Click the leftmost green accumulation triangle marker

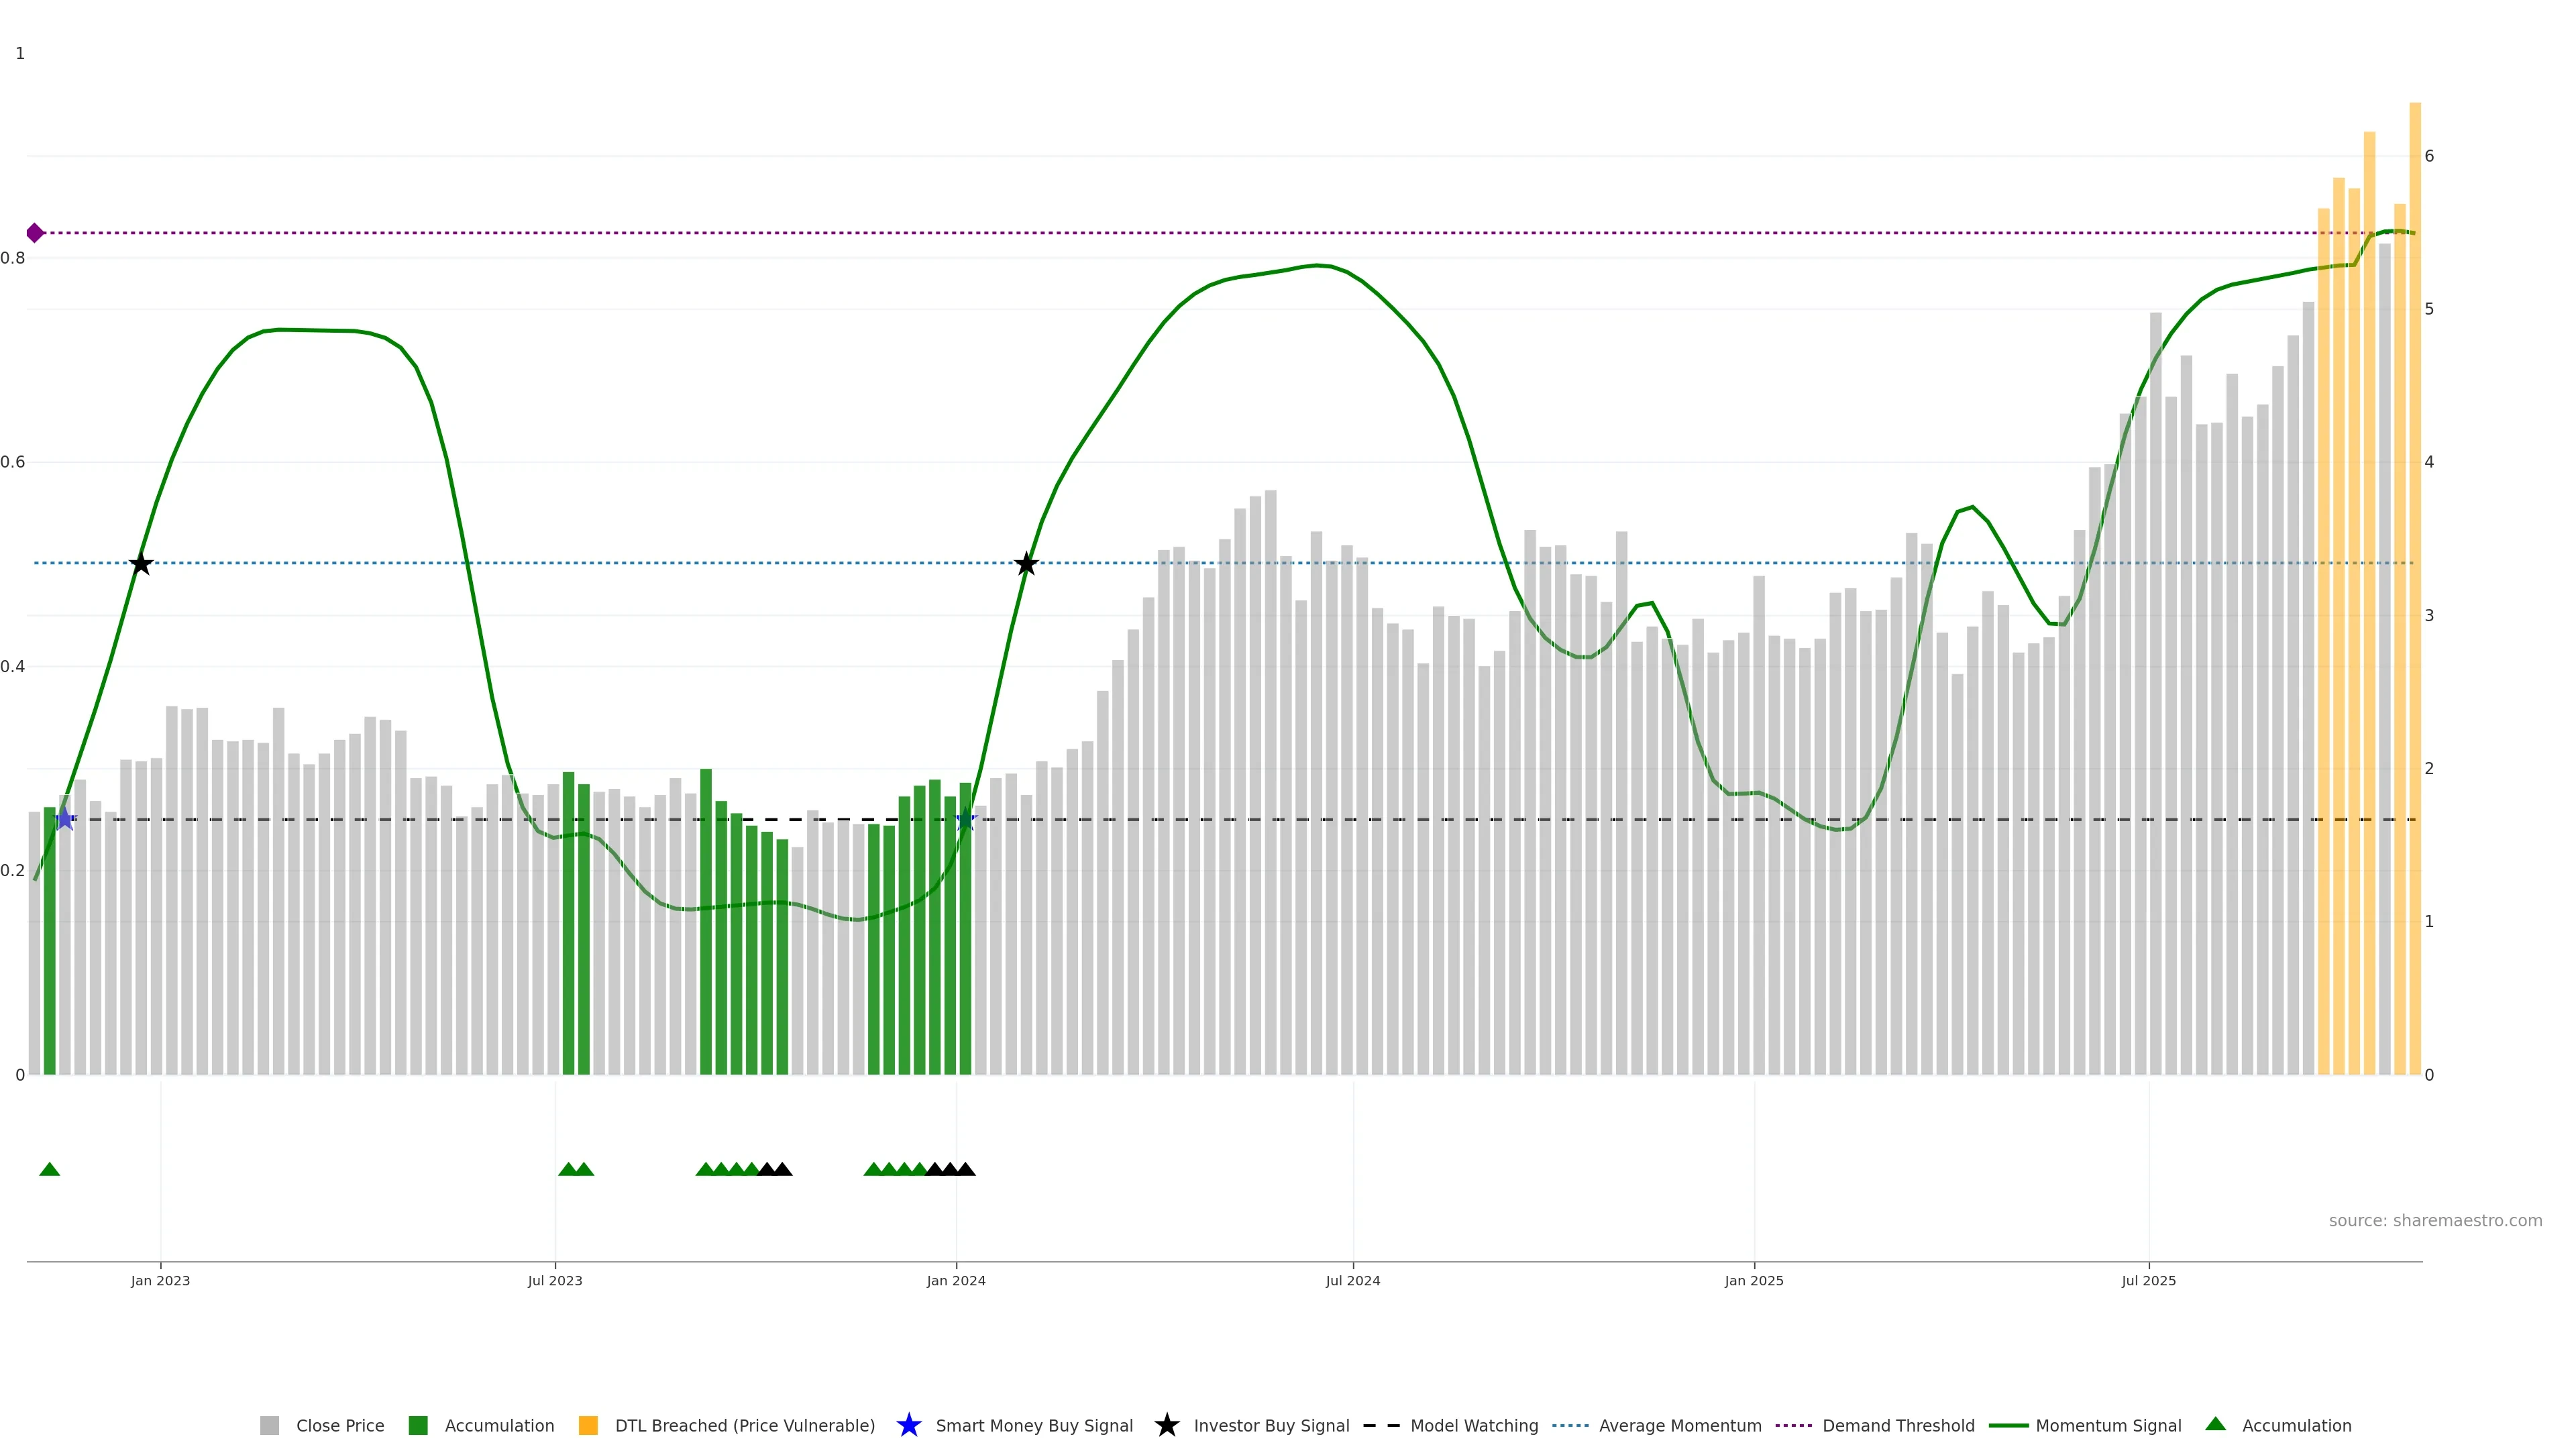[49, 1169]
